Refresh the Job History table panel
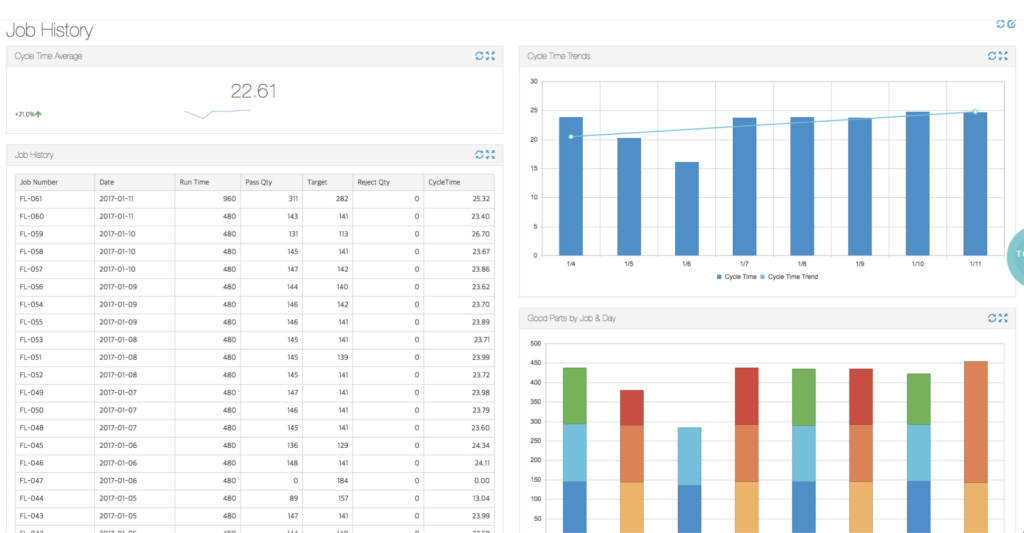 pyautogui.click(x=479, y=155)
